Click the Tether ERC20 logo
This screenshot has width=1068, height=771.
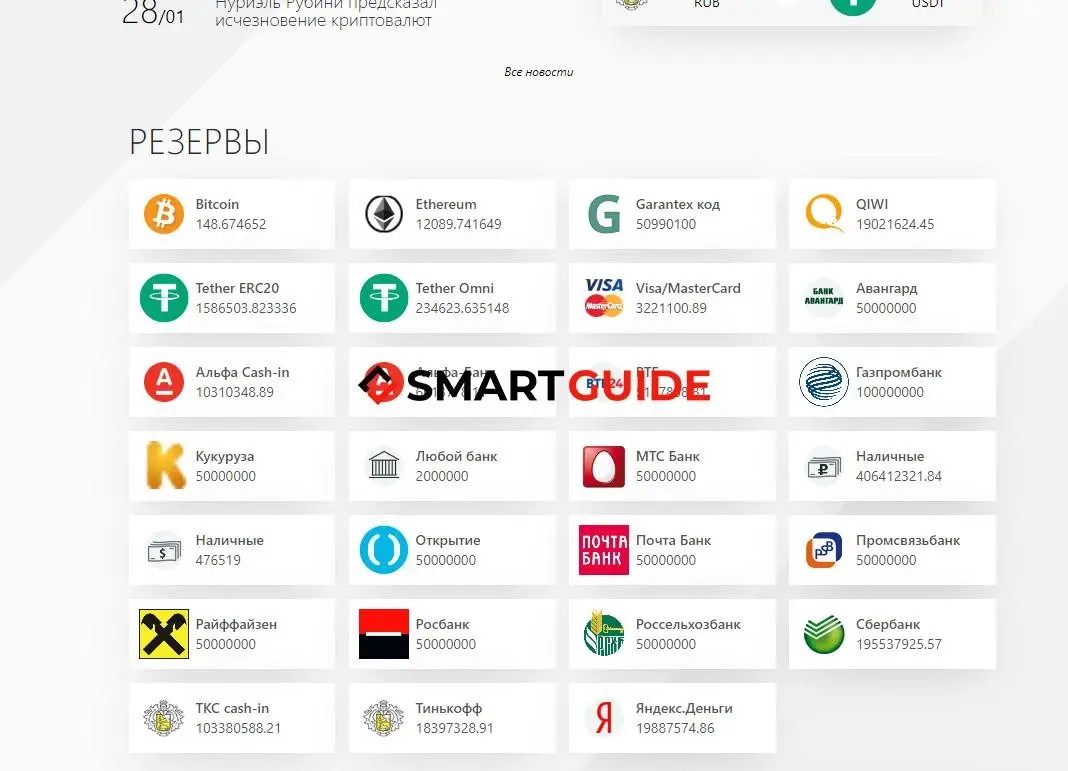pyautogui.click(x=163, y=297)
